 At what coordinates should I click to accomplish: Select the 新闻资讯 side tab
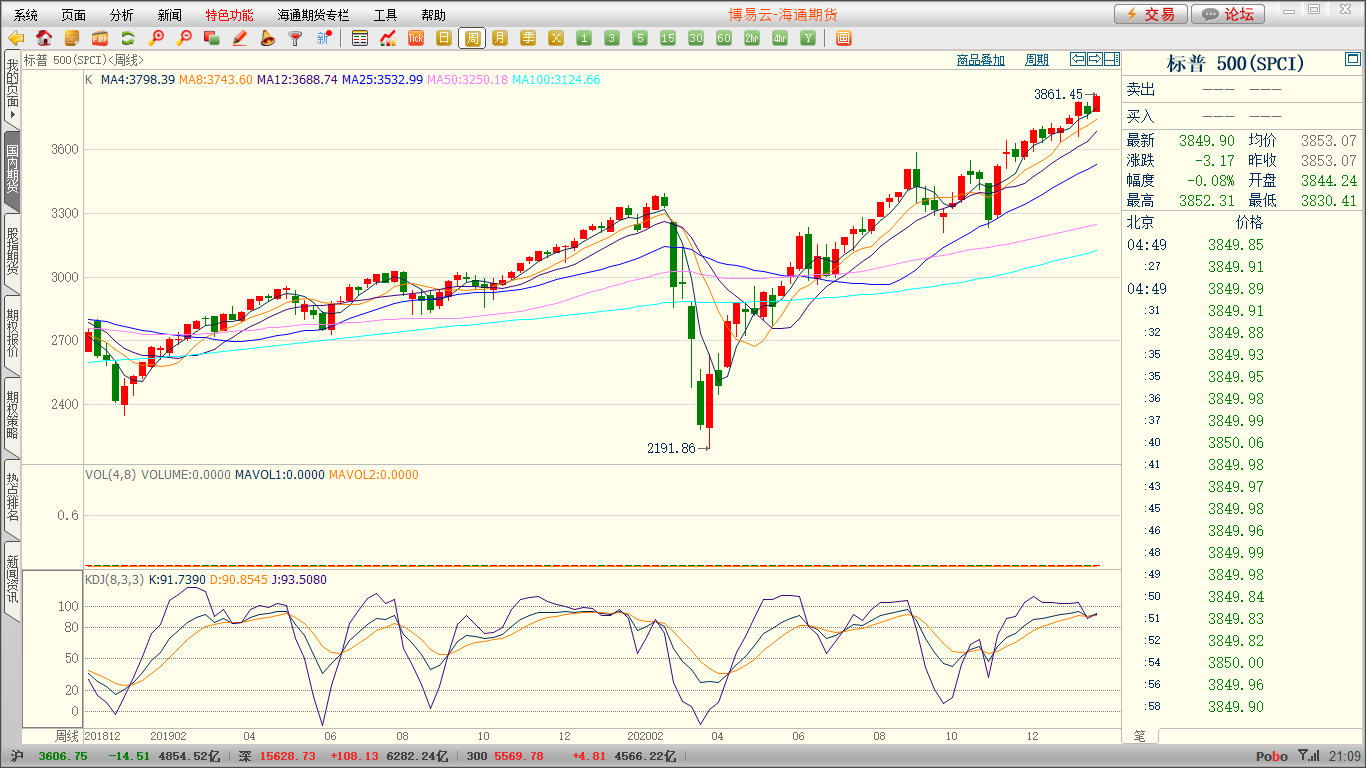(12, 580)
